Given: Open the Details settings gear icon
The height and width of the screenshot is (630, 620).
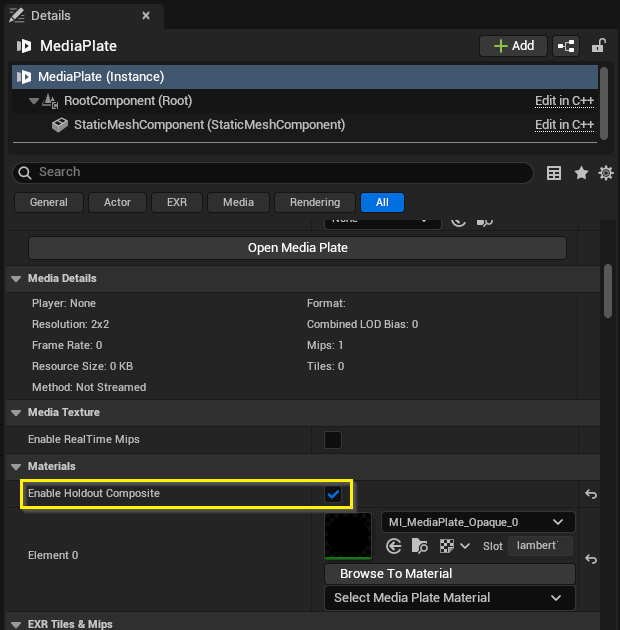Looking at the screenshot, I should [605, 173].
